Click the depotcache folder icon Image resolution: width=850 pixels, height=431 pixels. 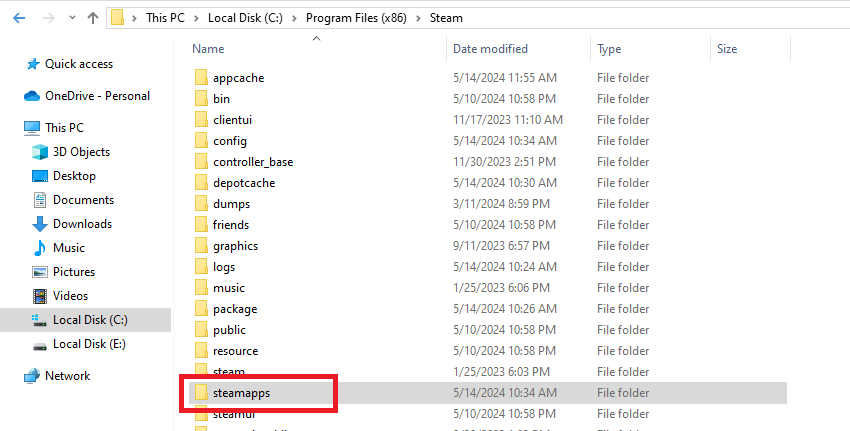pos(201,183)
